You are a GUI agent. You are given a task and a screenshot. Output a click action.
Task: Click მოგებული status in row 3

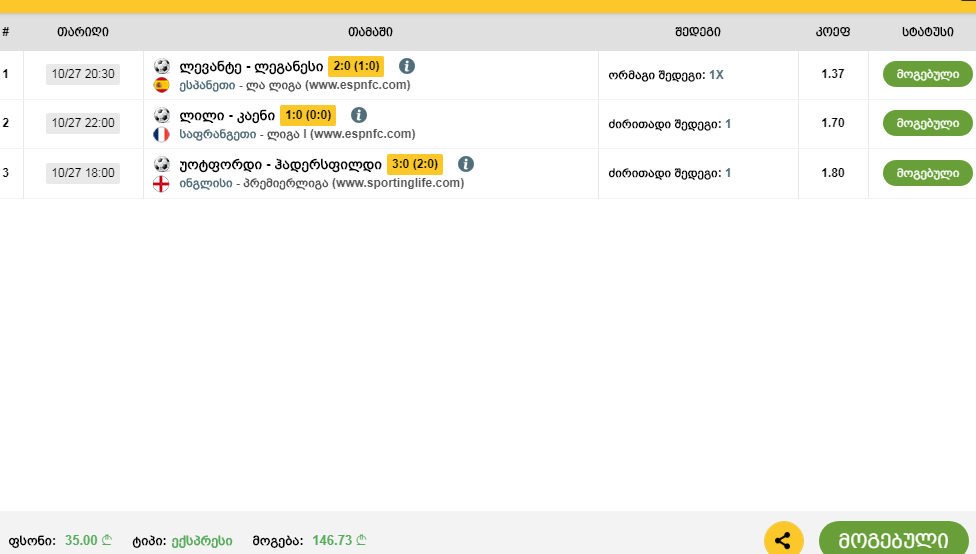click(x=927, y=173)
